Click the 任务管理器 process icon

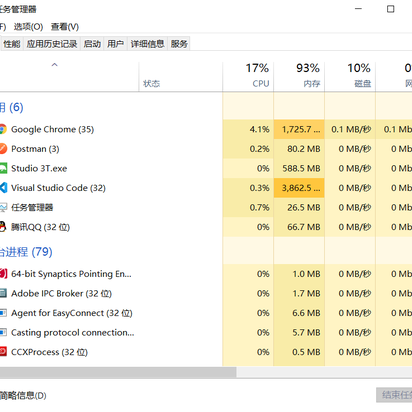(3, 207)
